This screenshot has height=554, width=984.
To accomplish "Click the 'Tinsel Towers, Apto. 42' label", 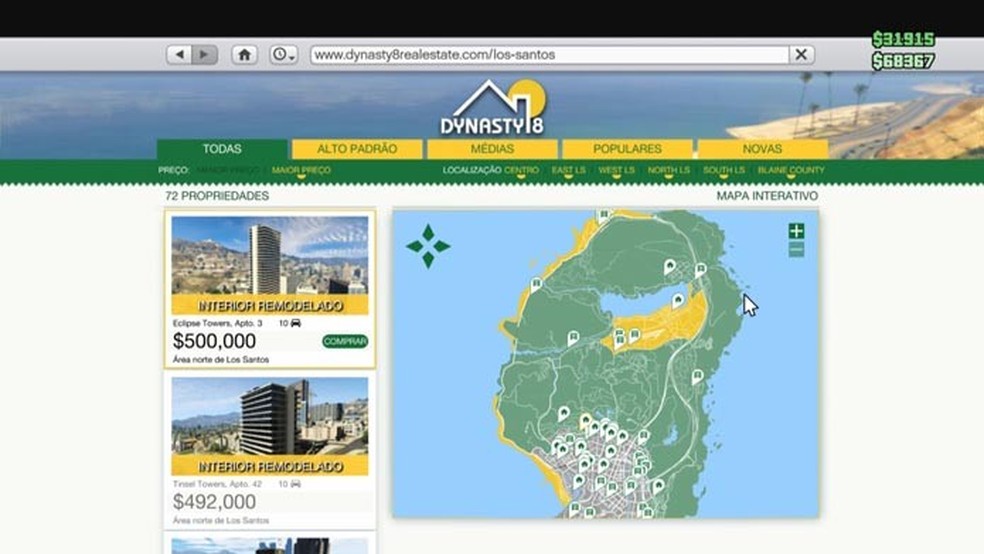I will (217, 484).
